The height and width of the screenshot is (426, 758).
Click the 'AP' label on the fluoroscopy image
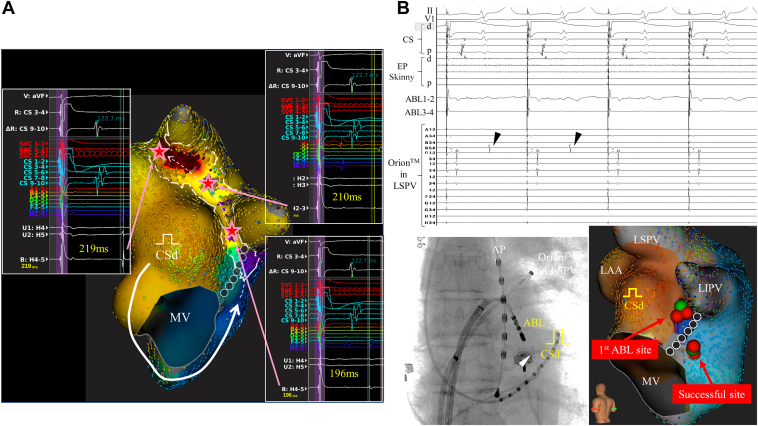pyautogui.click(x=498, y=250)
